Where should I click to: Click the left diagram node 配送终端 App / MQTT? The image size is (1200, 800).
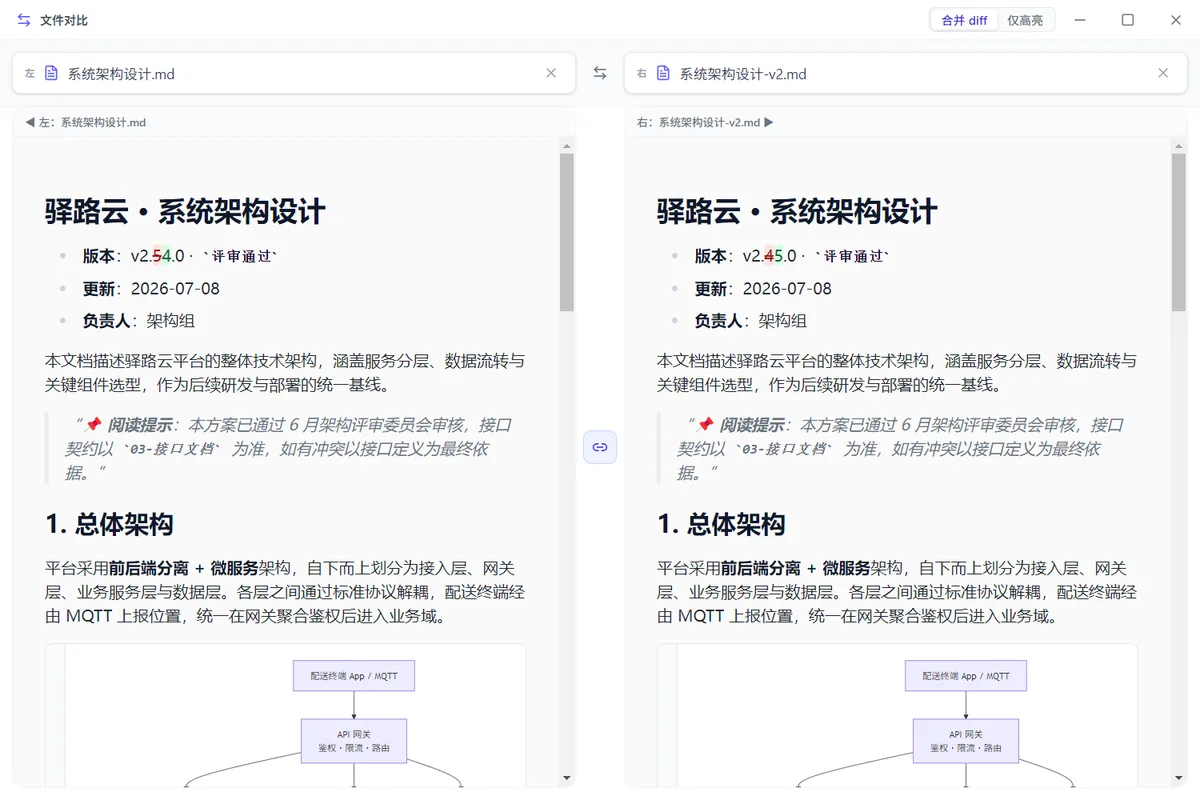click(x=354, y=676)
